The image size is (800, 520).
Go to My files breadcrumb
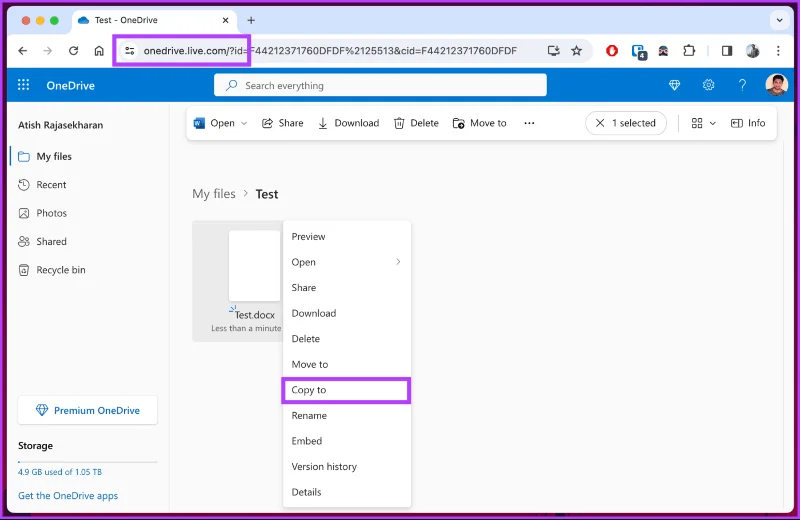214,194
